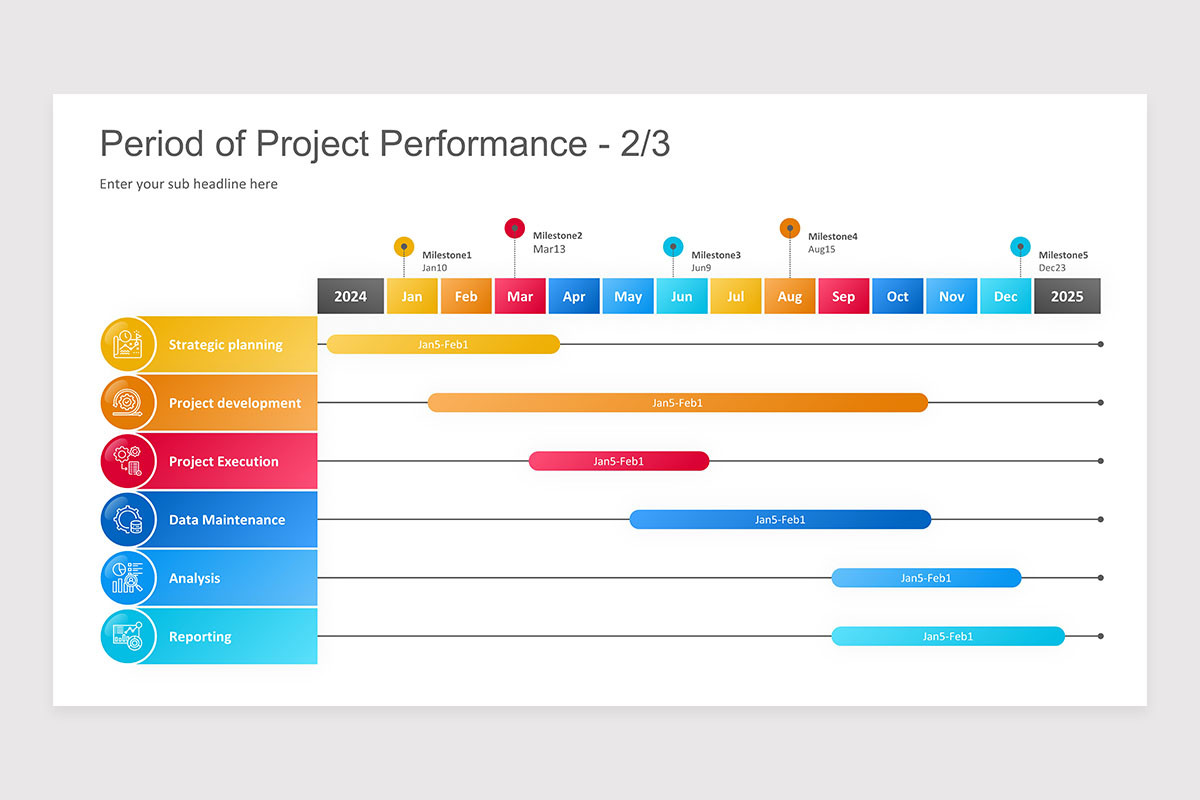
Task: Click the Data Maintenance database icon
Action: 128,520
